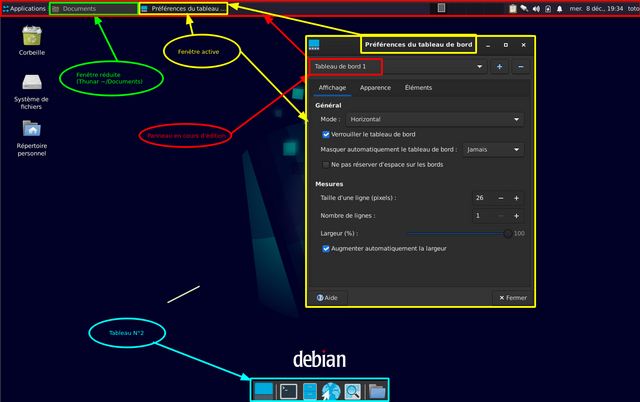Click the network connection tray icon
This screenshot has height=402, width=640.
click(524, 9)
